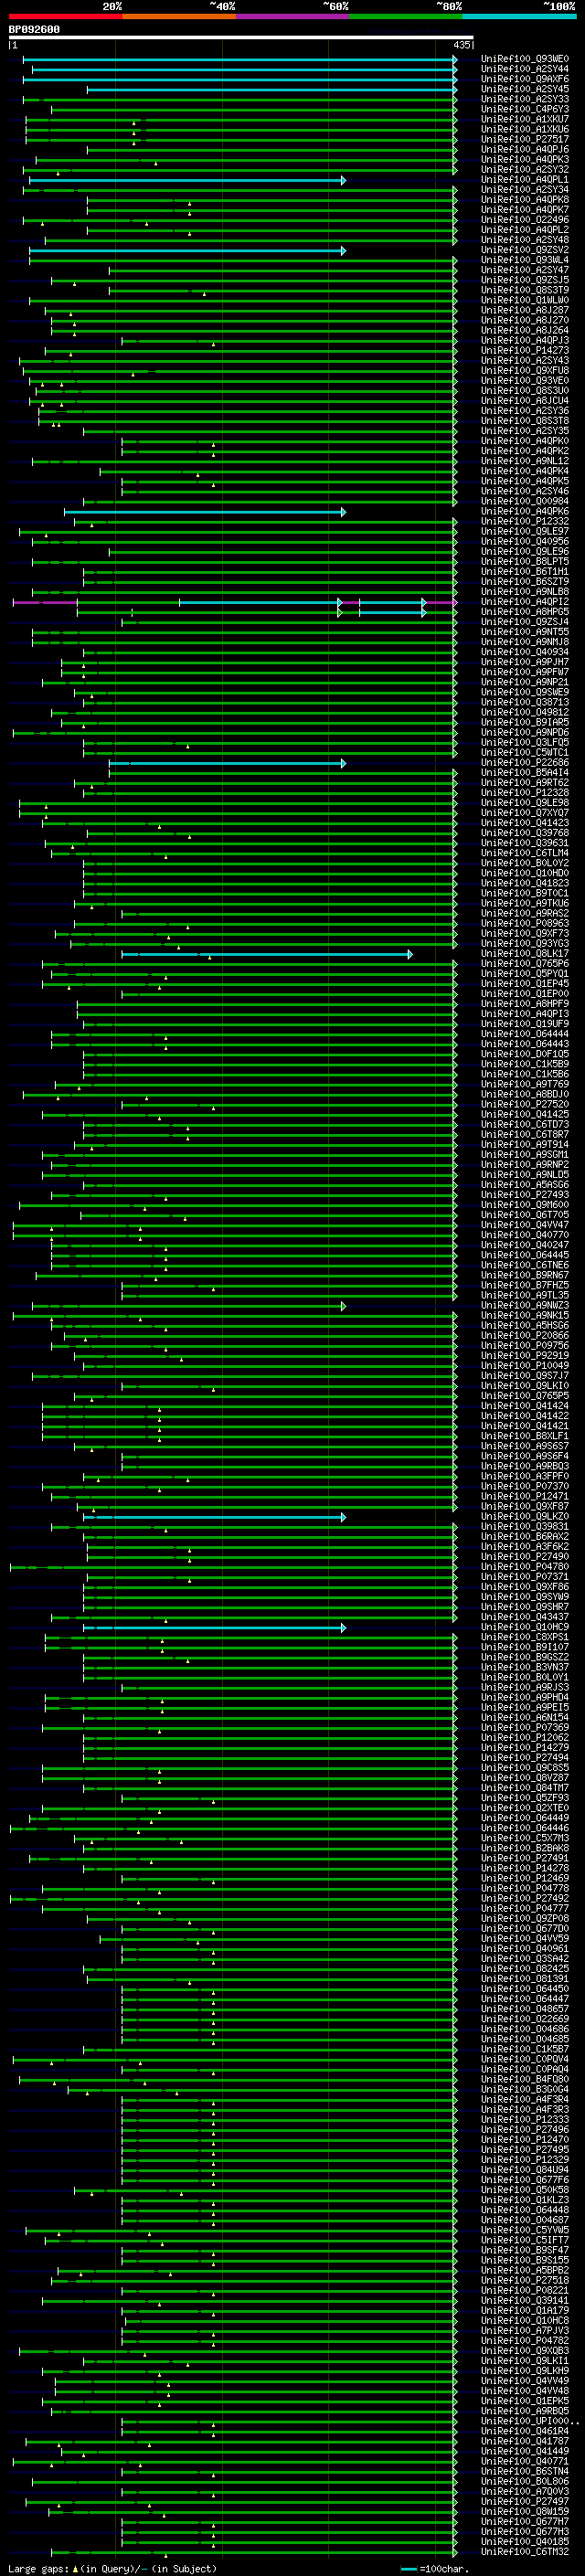
Task: Click the label UniRef100_Q1A179
Action: 525,2310
